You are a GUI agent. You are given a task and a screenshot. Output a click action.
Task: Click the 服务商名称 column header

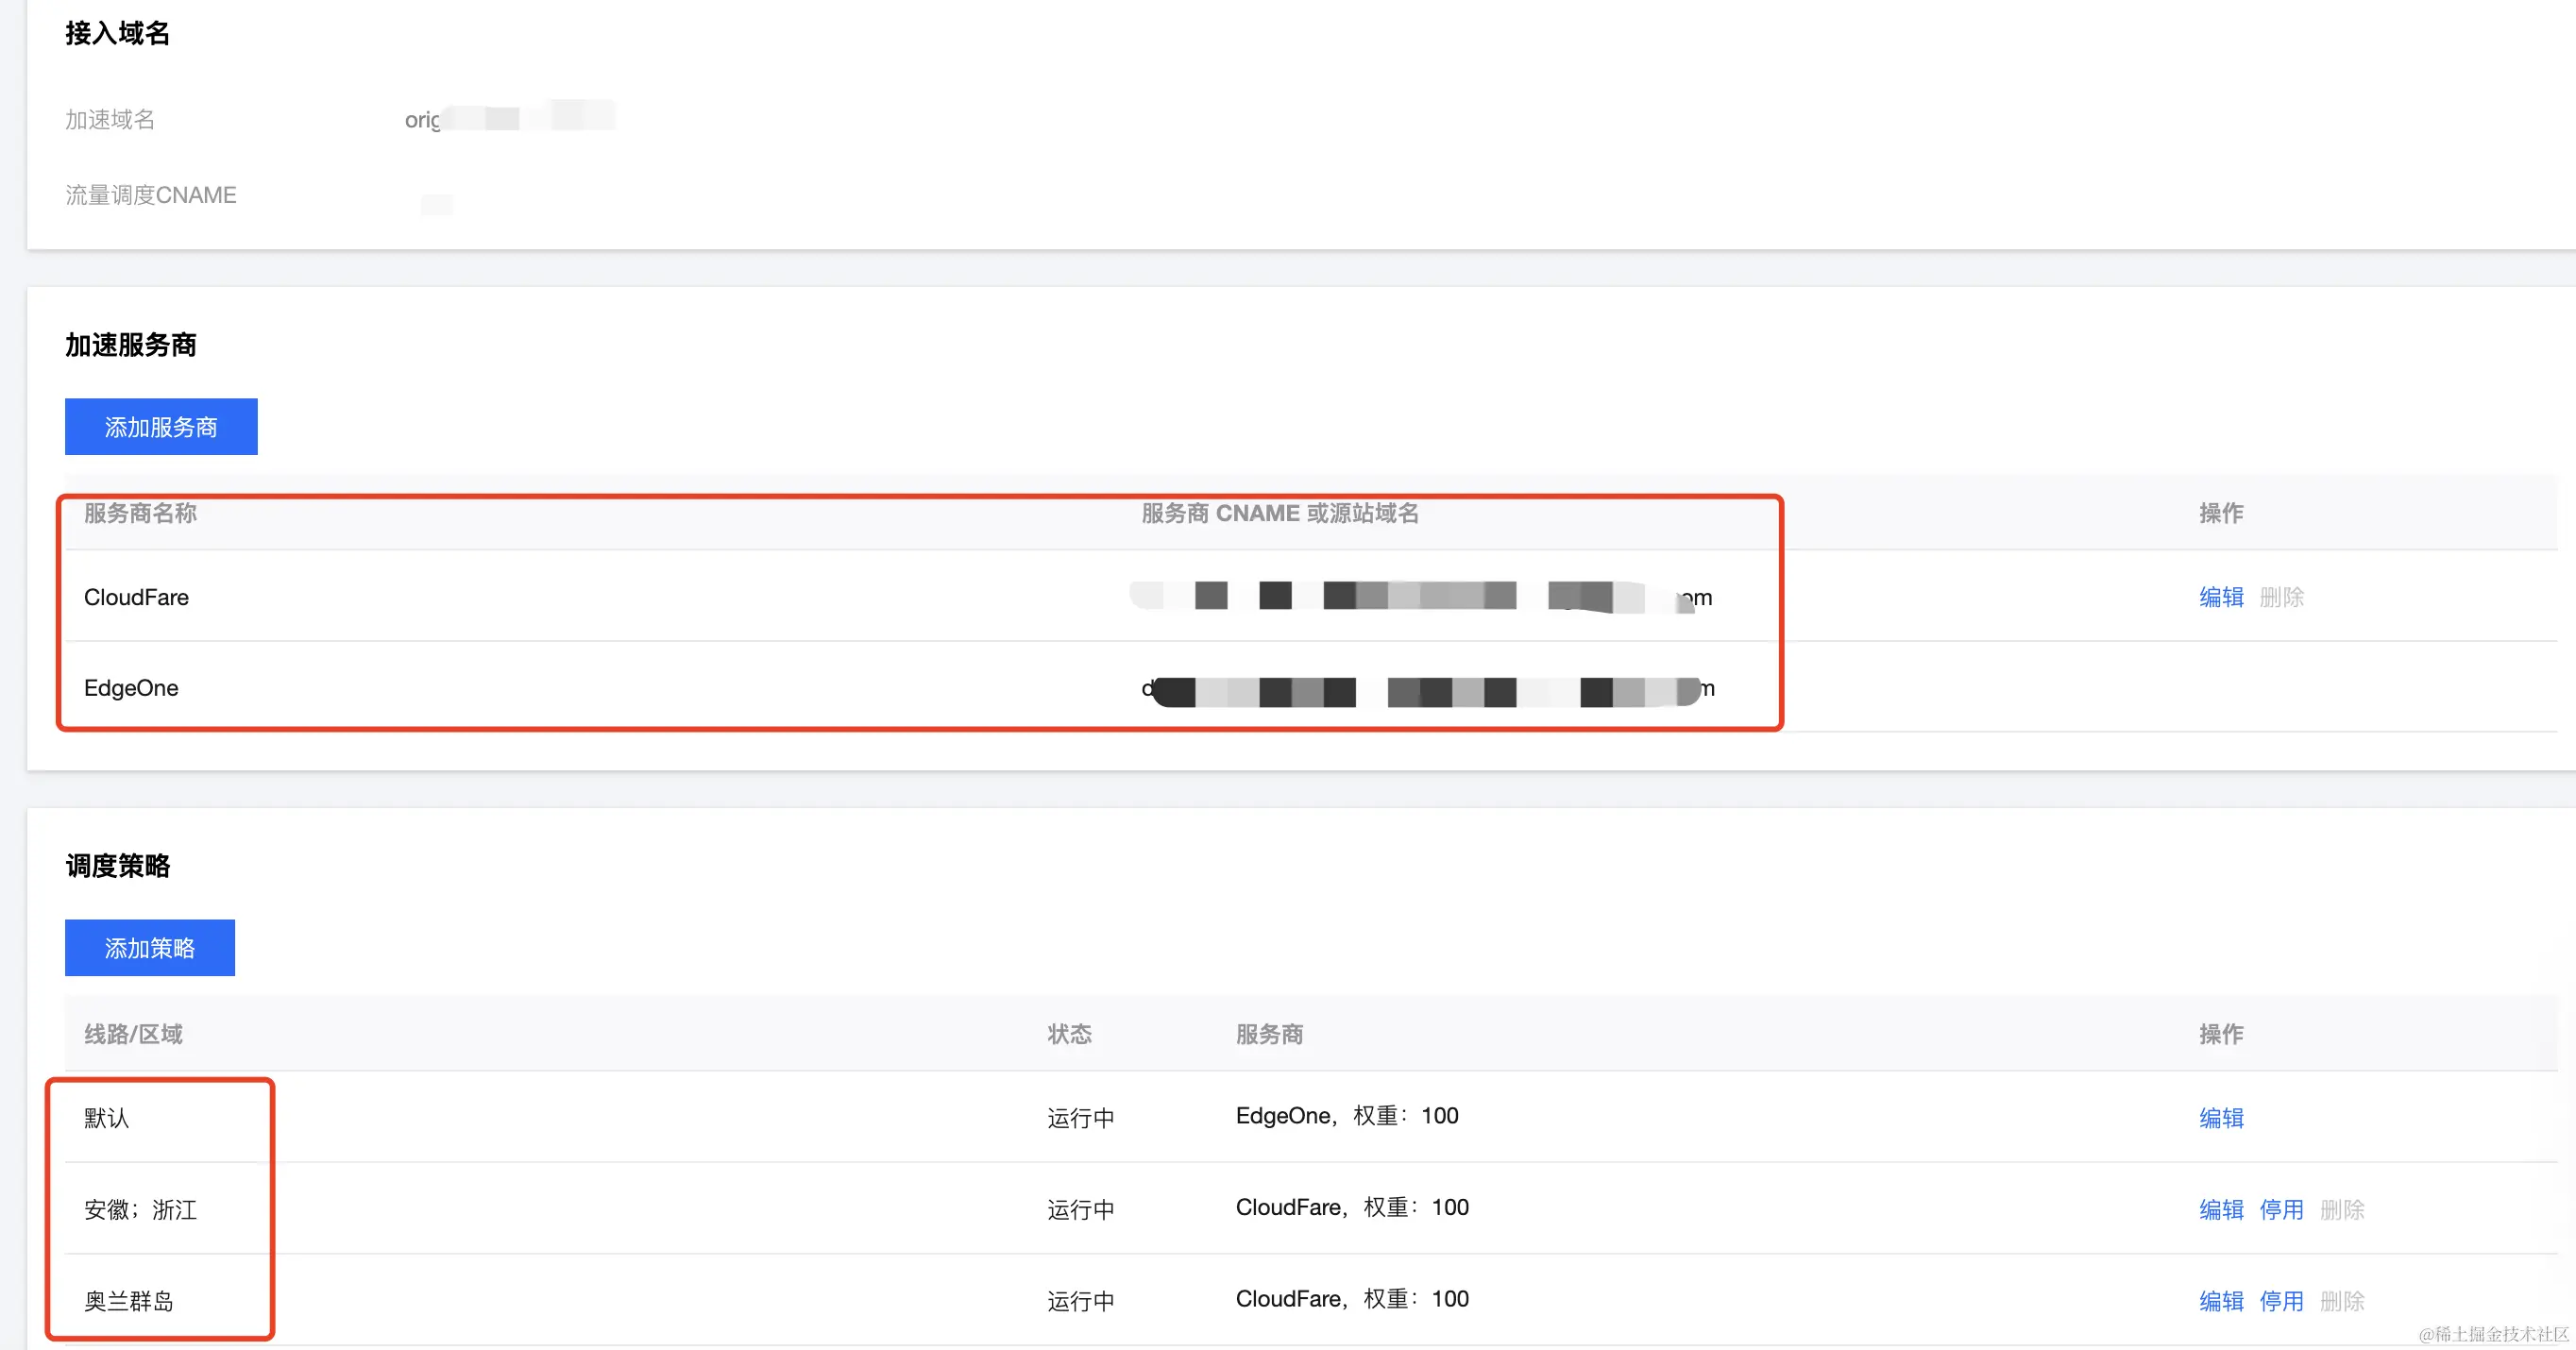click(140, 513)
